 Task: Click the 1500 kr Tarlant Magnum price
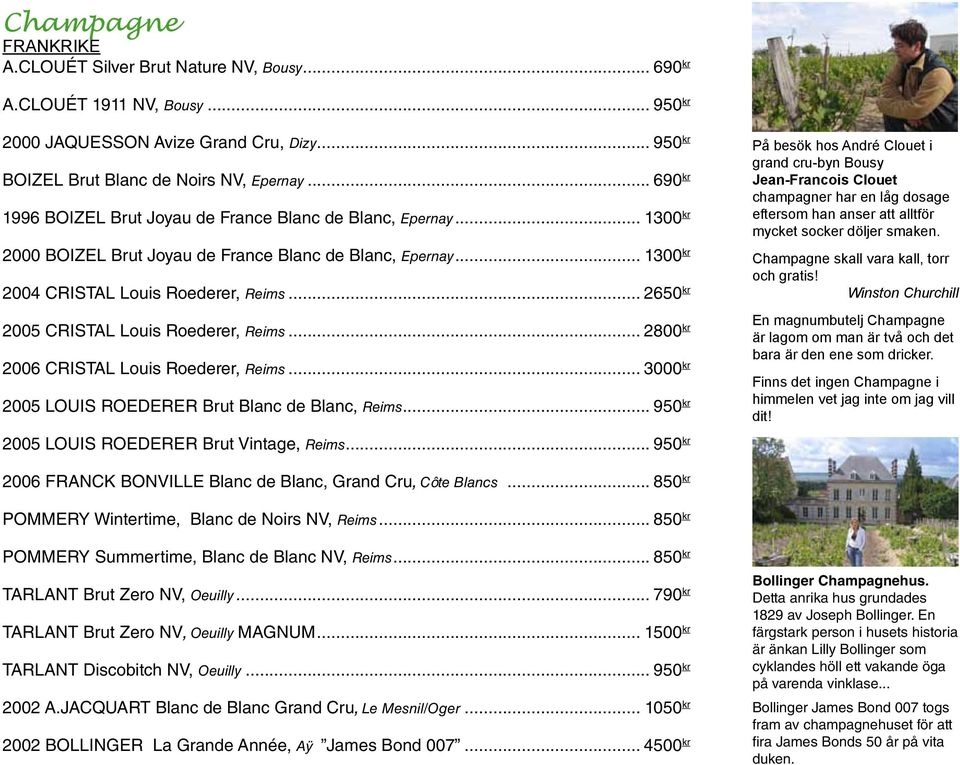click(x=667, y=632)
